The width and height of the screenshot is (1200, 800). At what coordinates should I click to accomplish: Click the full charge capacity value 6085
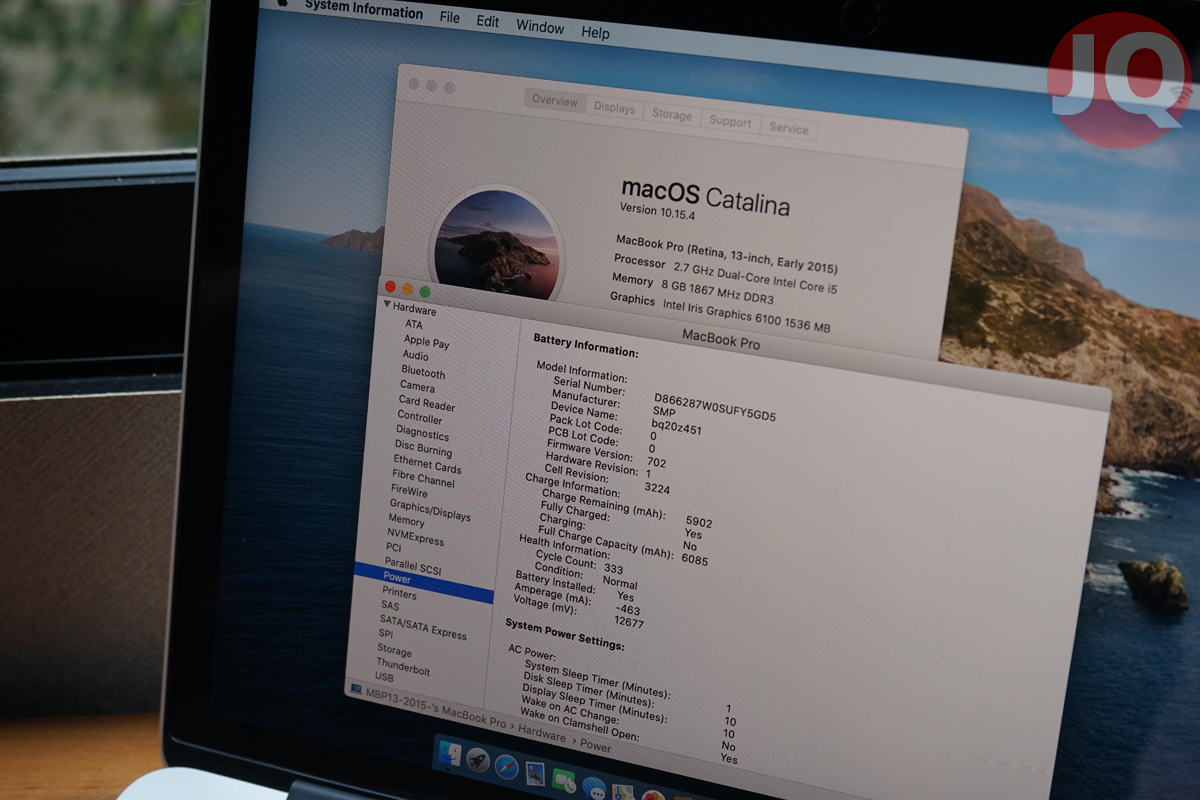694,560
